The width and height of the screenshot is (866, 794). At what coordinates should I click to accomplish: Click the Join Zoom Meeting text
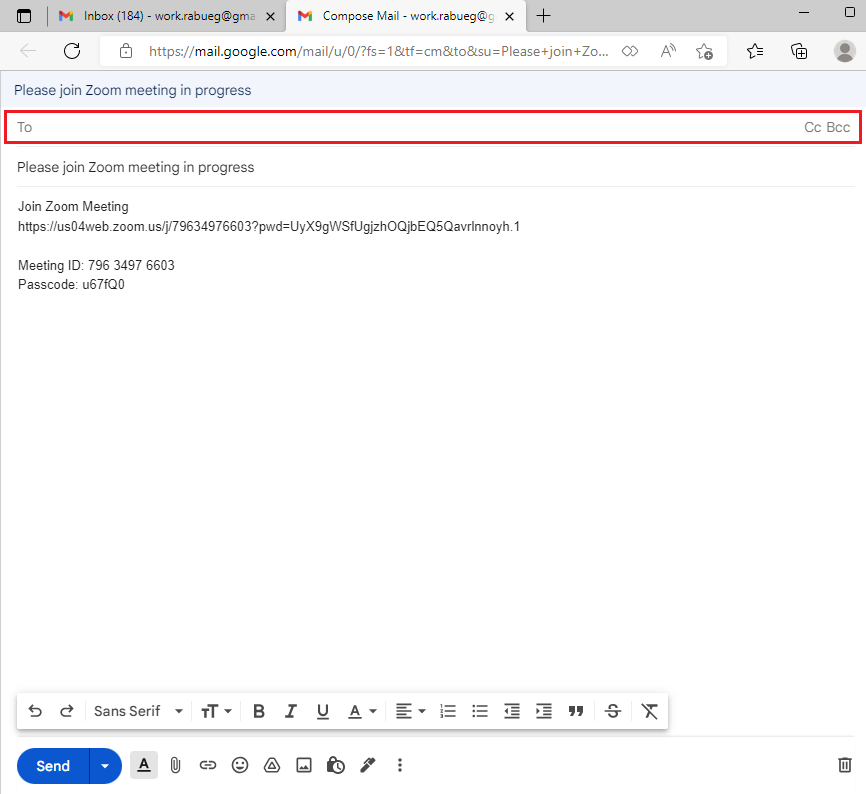point(73,207)
